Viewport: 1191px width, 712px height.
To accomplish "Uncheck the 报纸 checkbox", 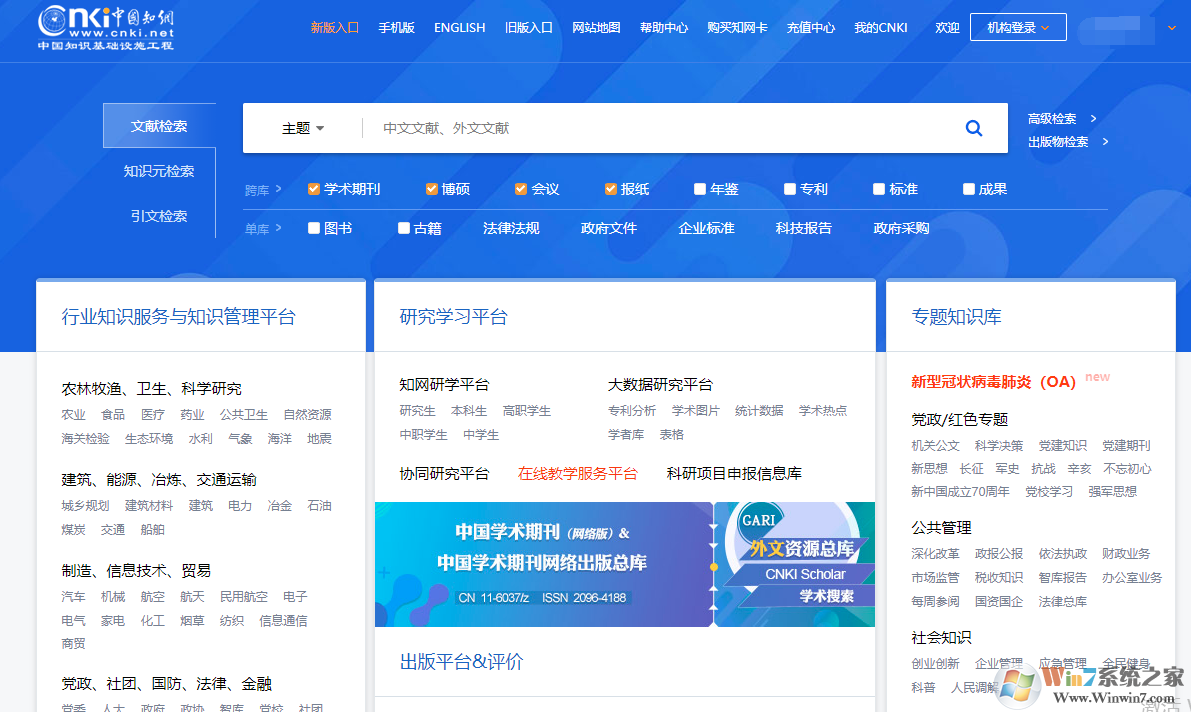I will (610, 189).
